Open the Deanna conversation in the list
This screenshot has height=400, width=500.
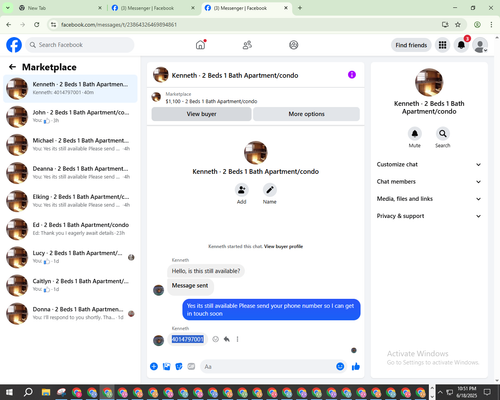(70, 173)
